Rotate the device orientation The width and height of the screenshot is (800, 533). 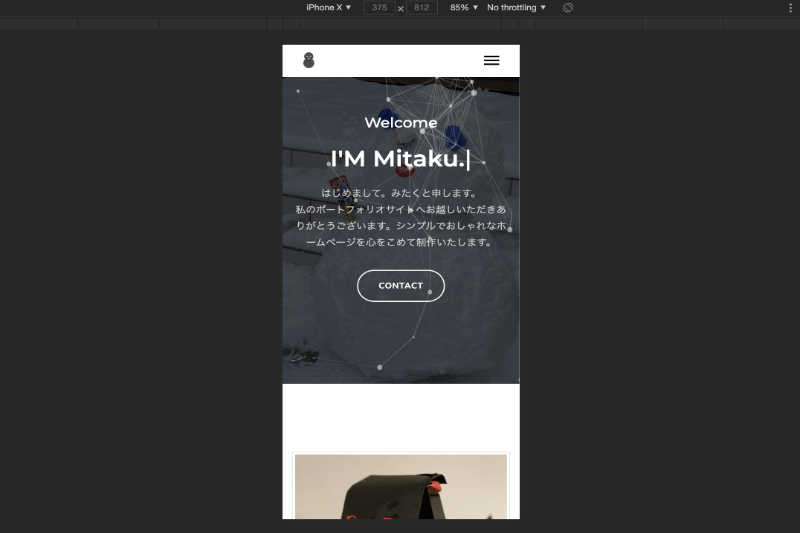click(568, 8)
